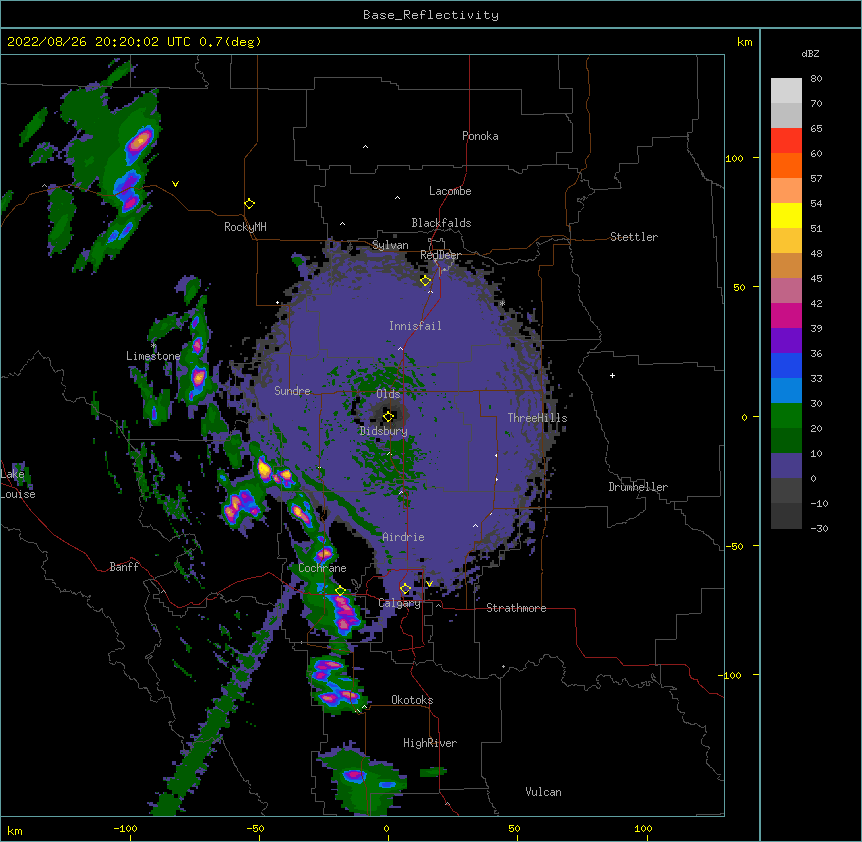The height and width of the screenshot is (842, 862).
Task: Select the top light grey 80-70 swatch
Action: 786,91
